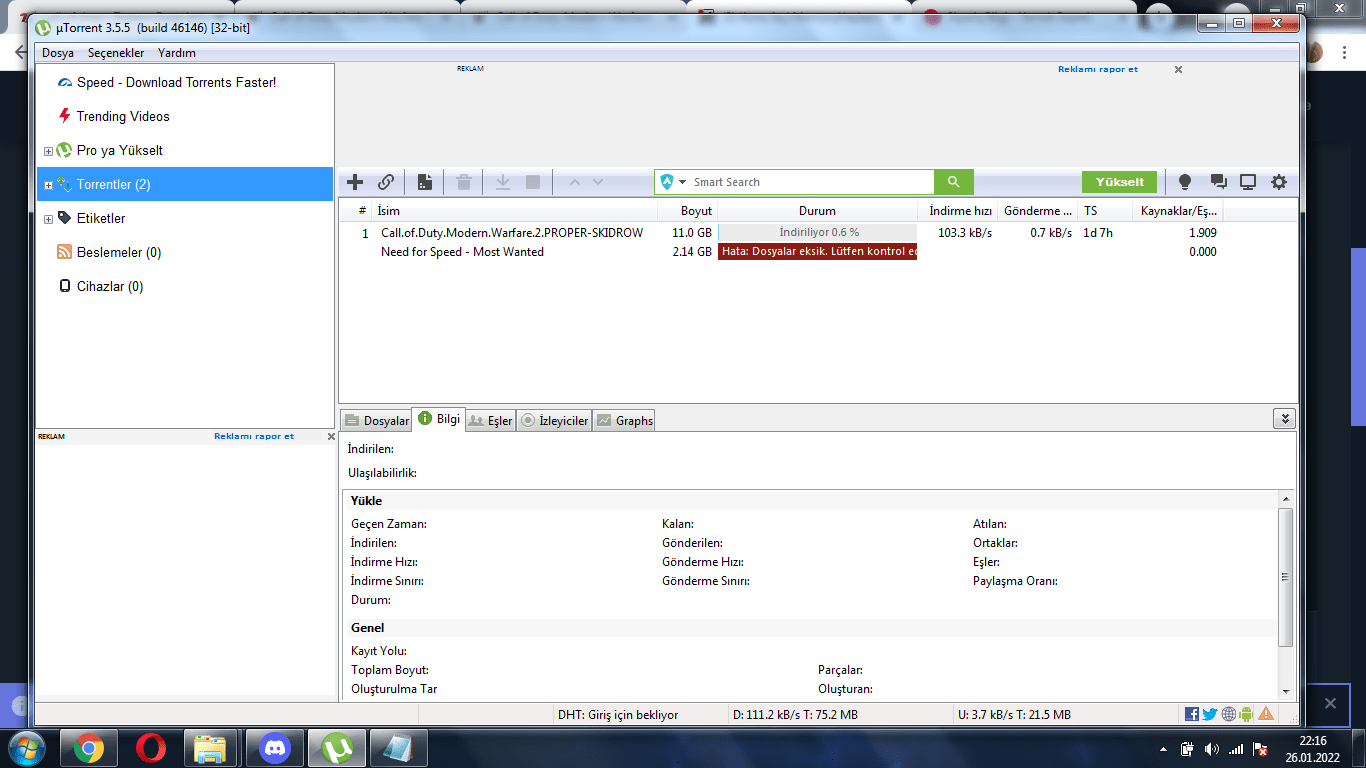The width and height of the screenshot is (1366, 768).
Task: Close the top ad banner
Action: coord(1178,69)
